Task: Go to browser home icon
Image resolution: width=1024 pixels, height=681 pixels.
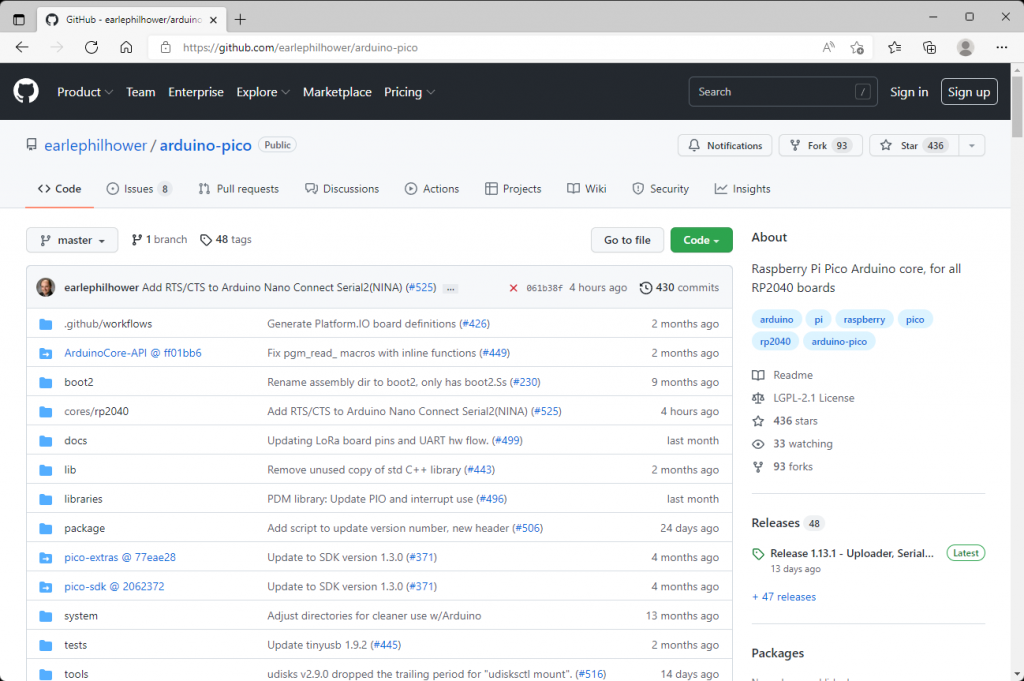Action: point(126,47)
